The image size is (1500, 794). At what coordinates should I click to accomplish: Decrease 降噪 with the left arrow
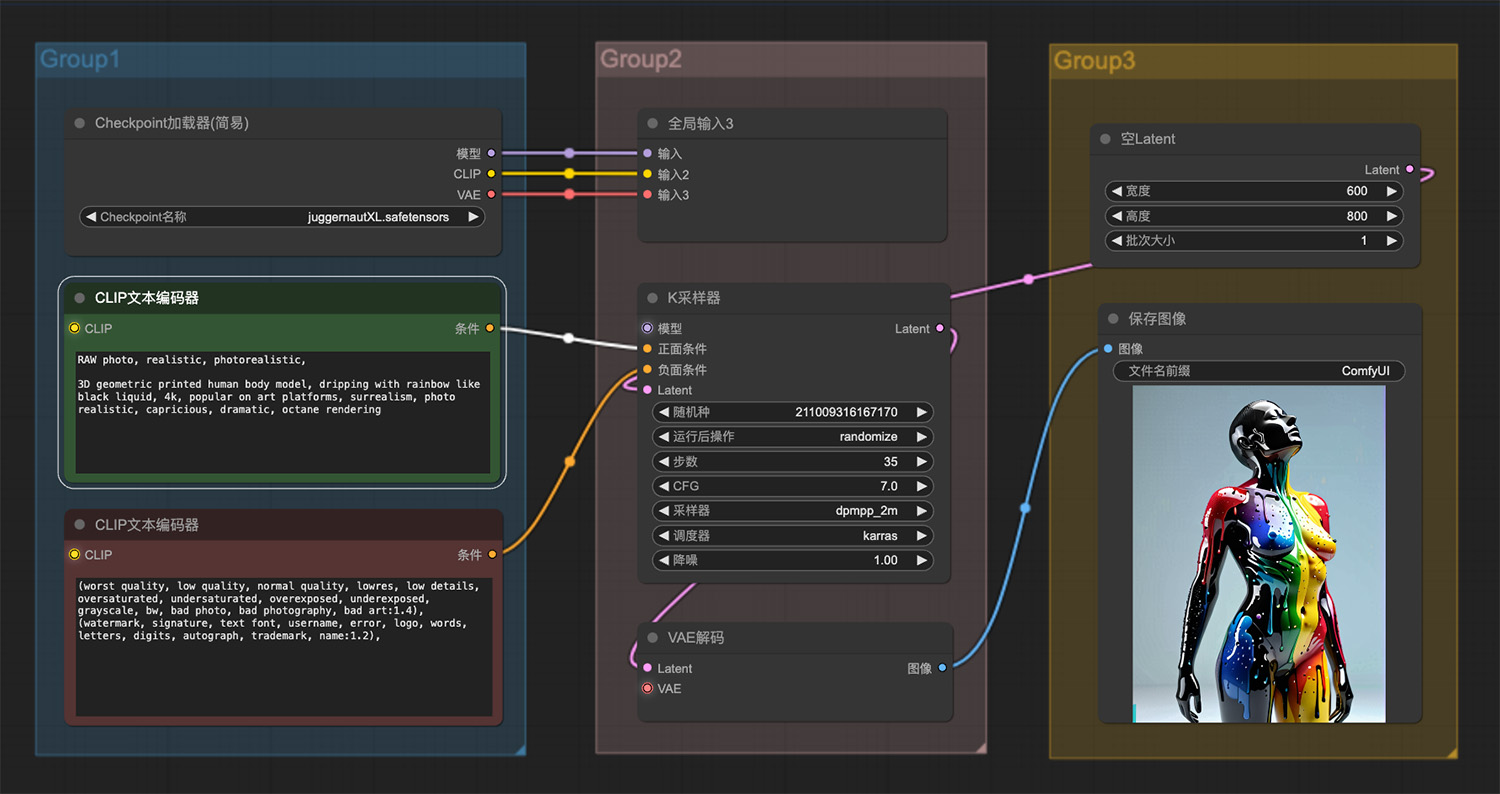(x=664, y=560)
